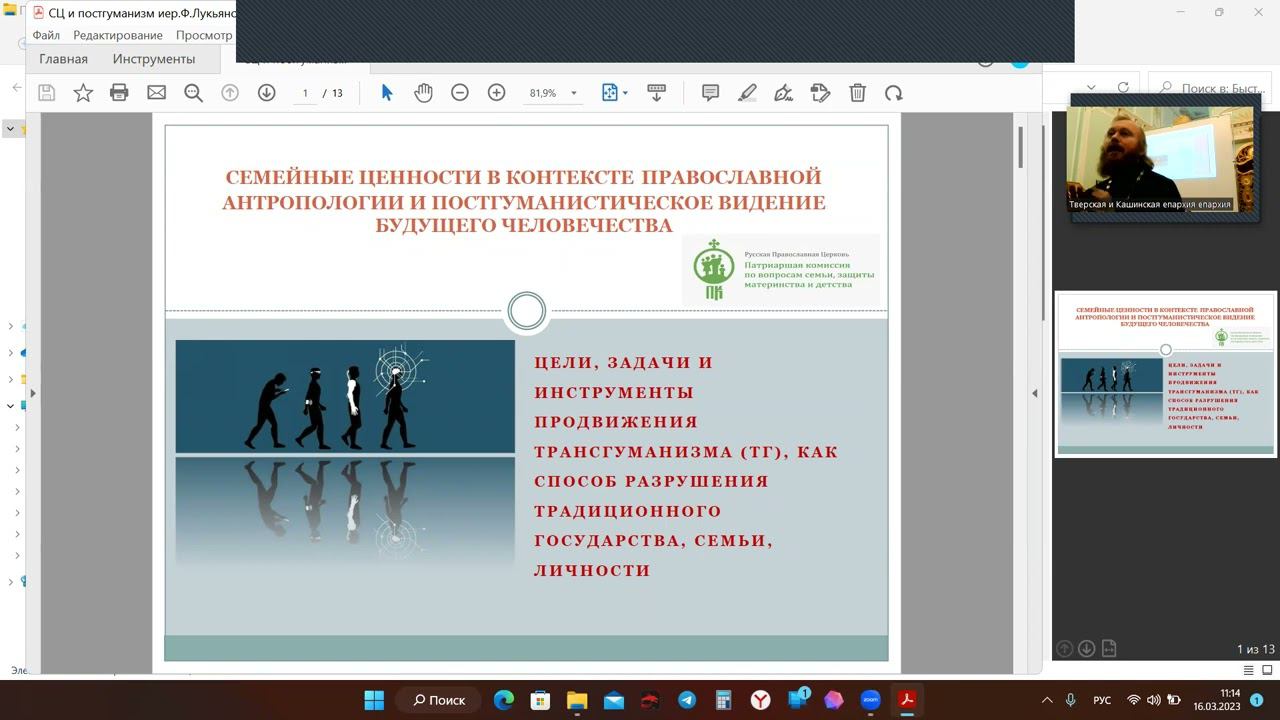Send the file by email envelope icon

(156, 93)
